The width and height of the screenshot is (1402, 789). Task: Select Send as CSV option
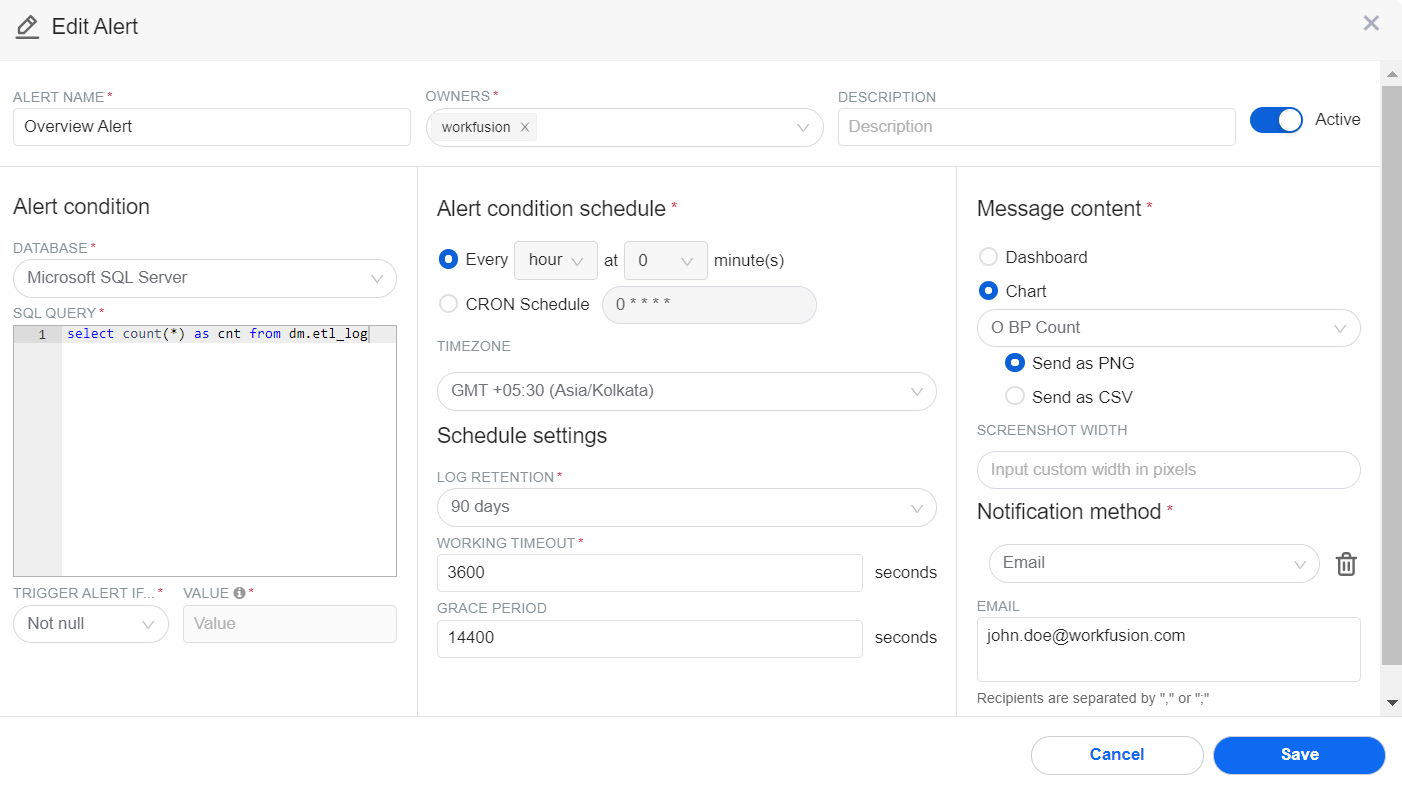click(1015, 396)
